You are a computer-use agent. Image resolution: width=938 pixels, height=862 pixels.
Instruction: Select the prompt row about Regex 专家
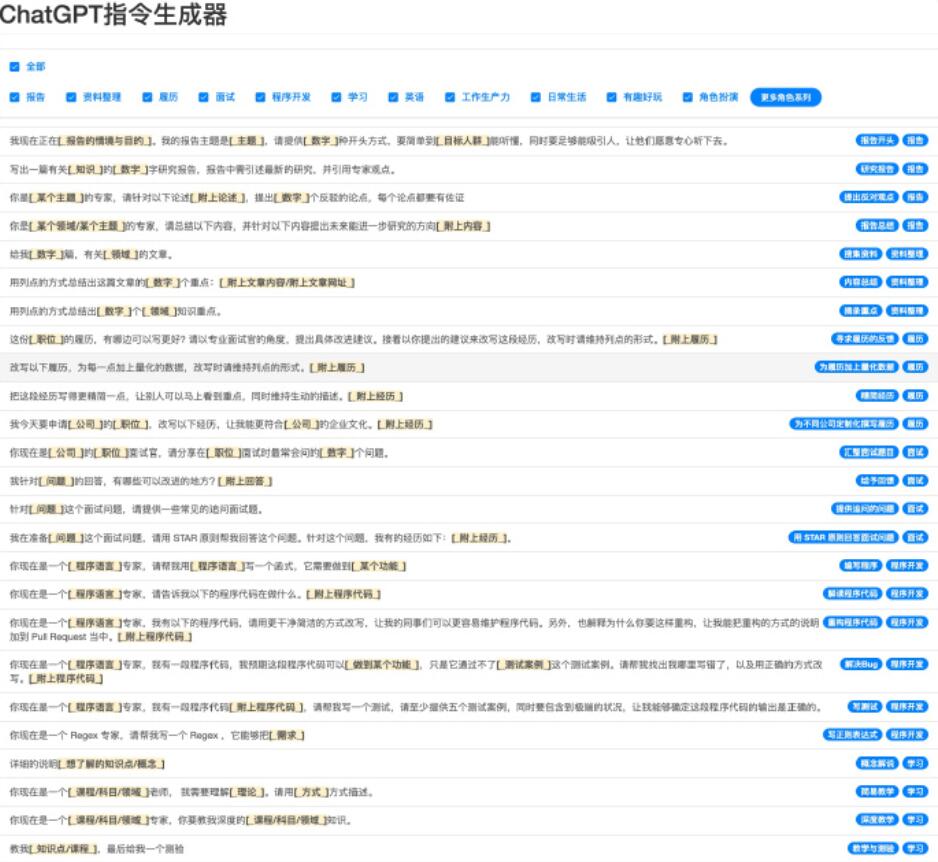pos(158,735)
